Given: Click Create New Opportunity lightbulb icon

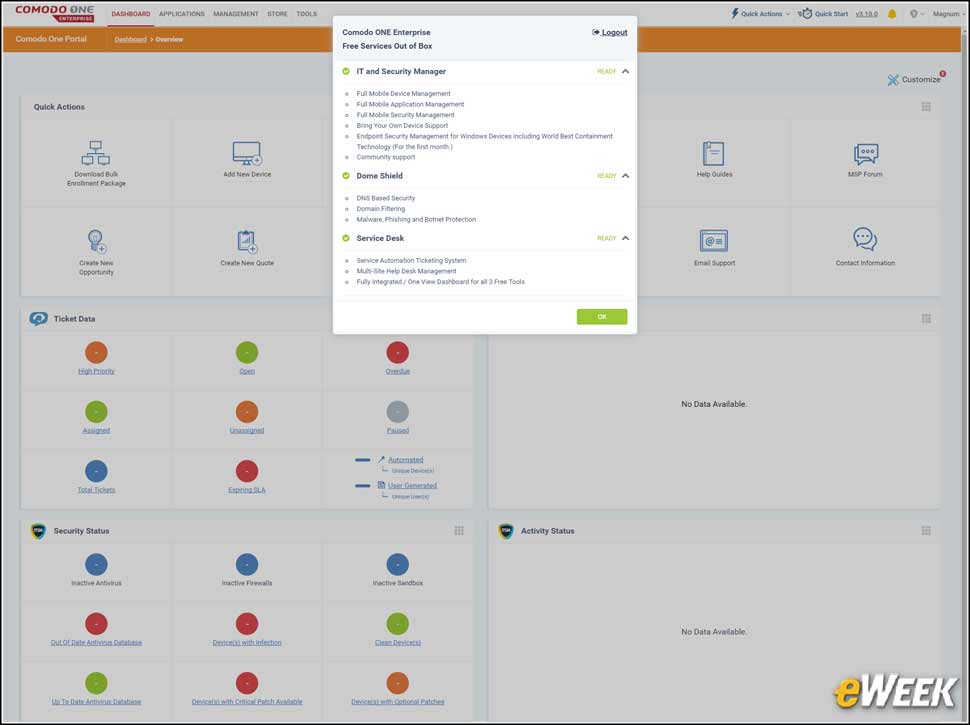Looking at the screenshot, I should tap(96, 241).
